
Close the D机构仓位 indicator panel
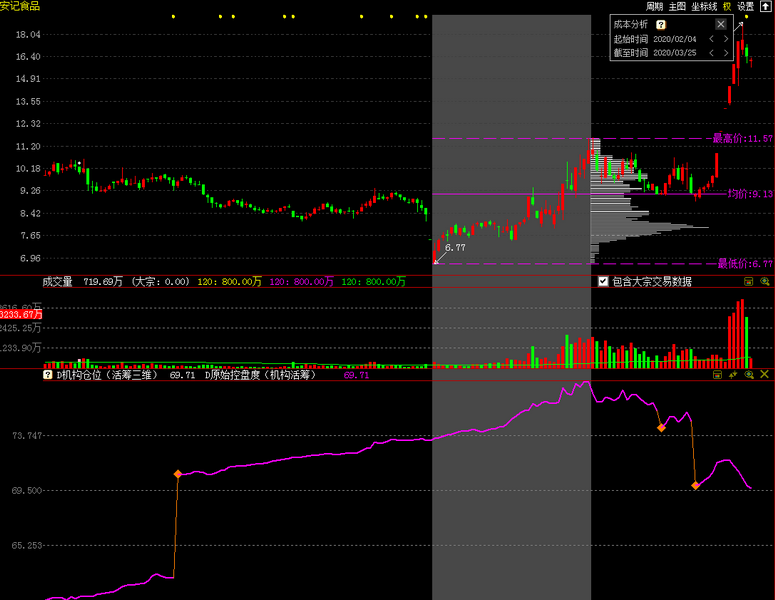coord(765,375)
